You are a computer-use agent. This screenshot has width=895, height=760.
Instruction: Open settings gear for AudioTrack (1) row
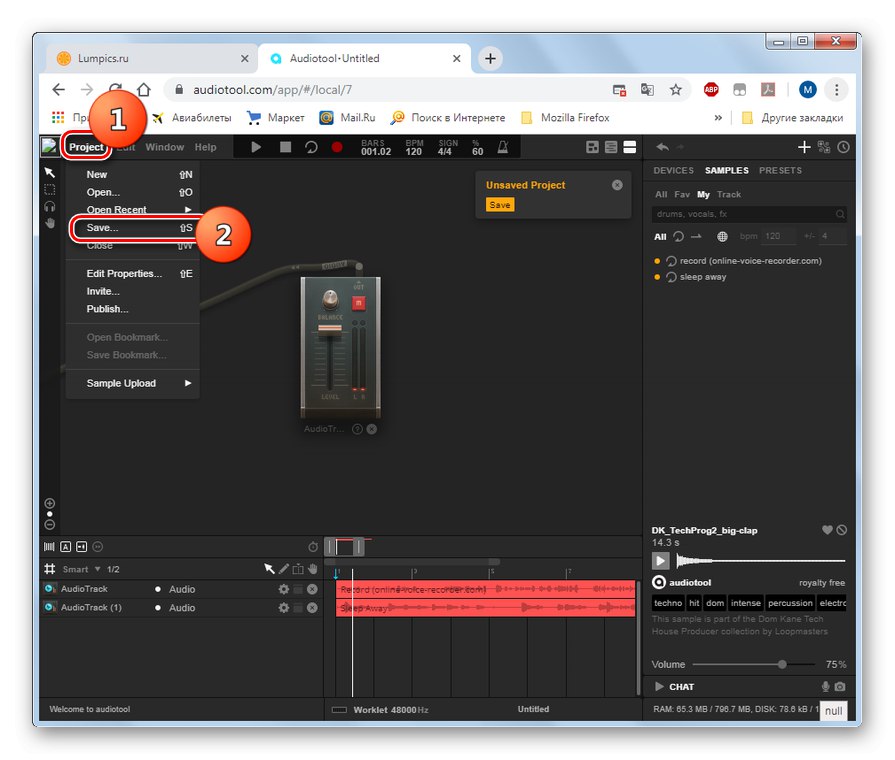coord(283,608)
